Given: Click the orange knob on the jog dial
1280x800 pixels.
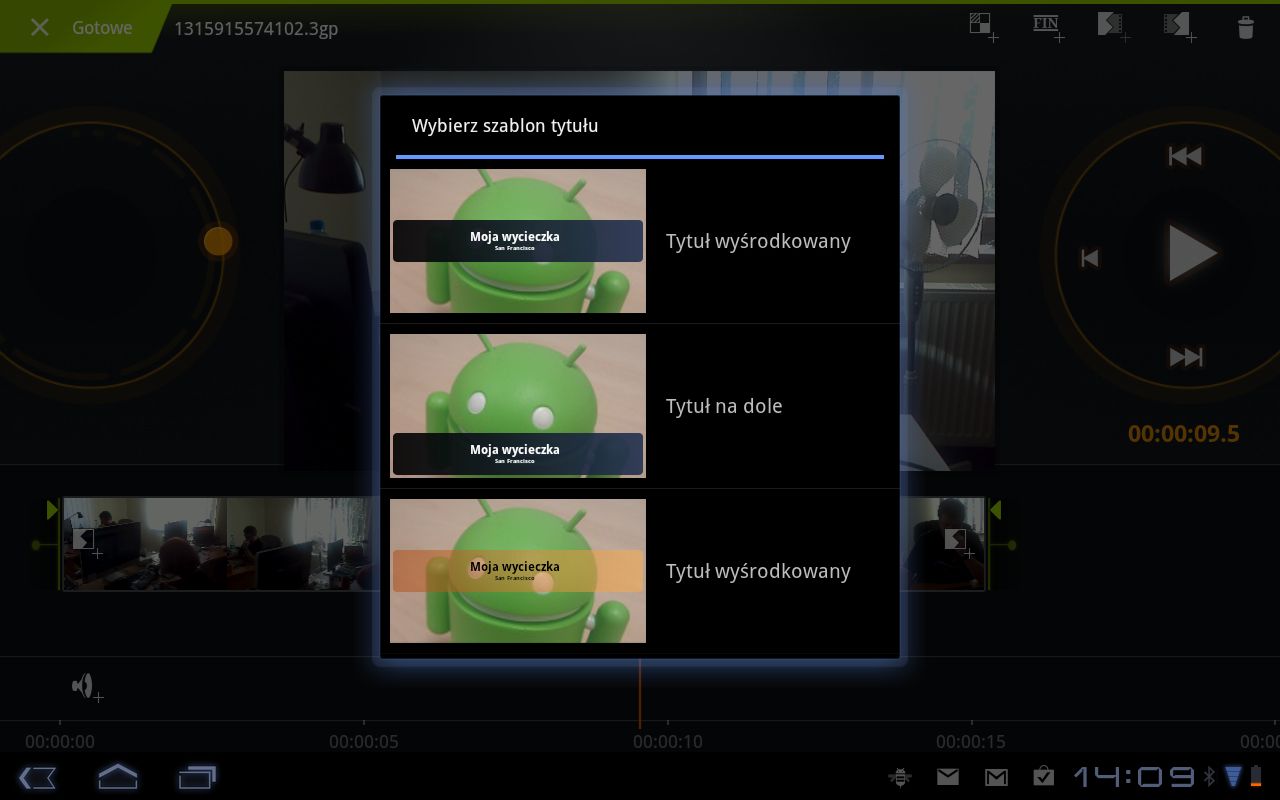Looking at the screenshot, I should (x=218, y=241).
